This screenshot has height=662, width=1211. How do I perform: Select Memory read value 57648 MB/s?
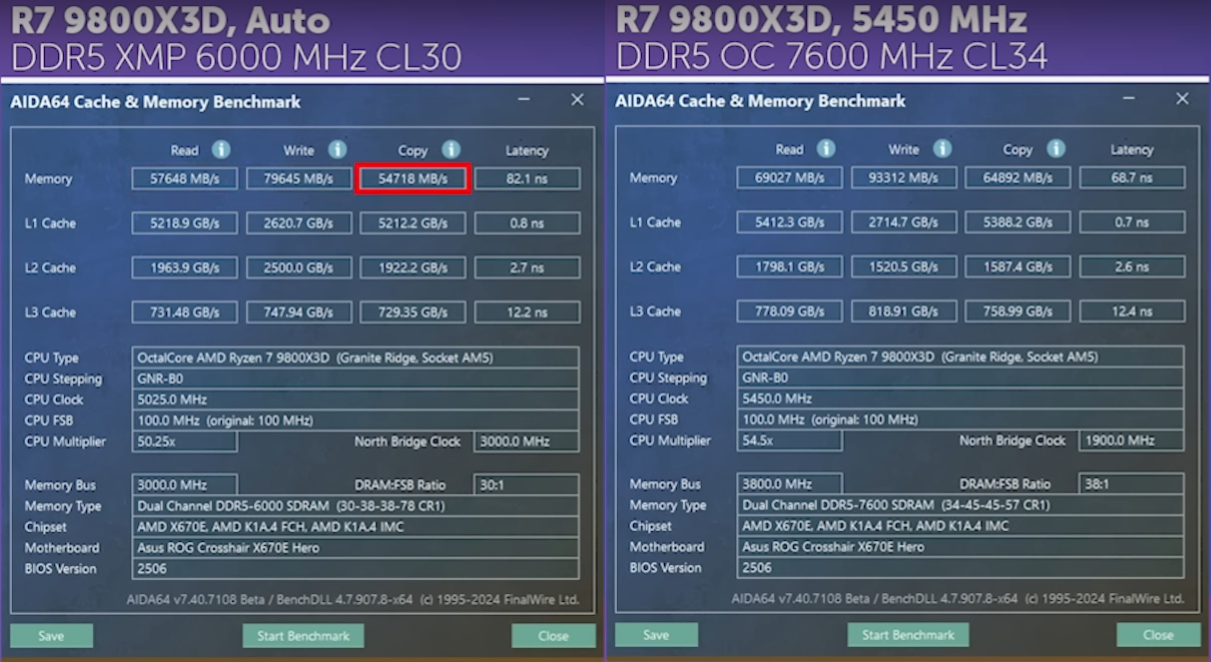184,179
